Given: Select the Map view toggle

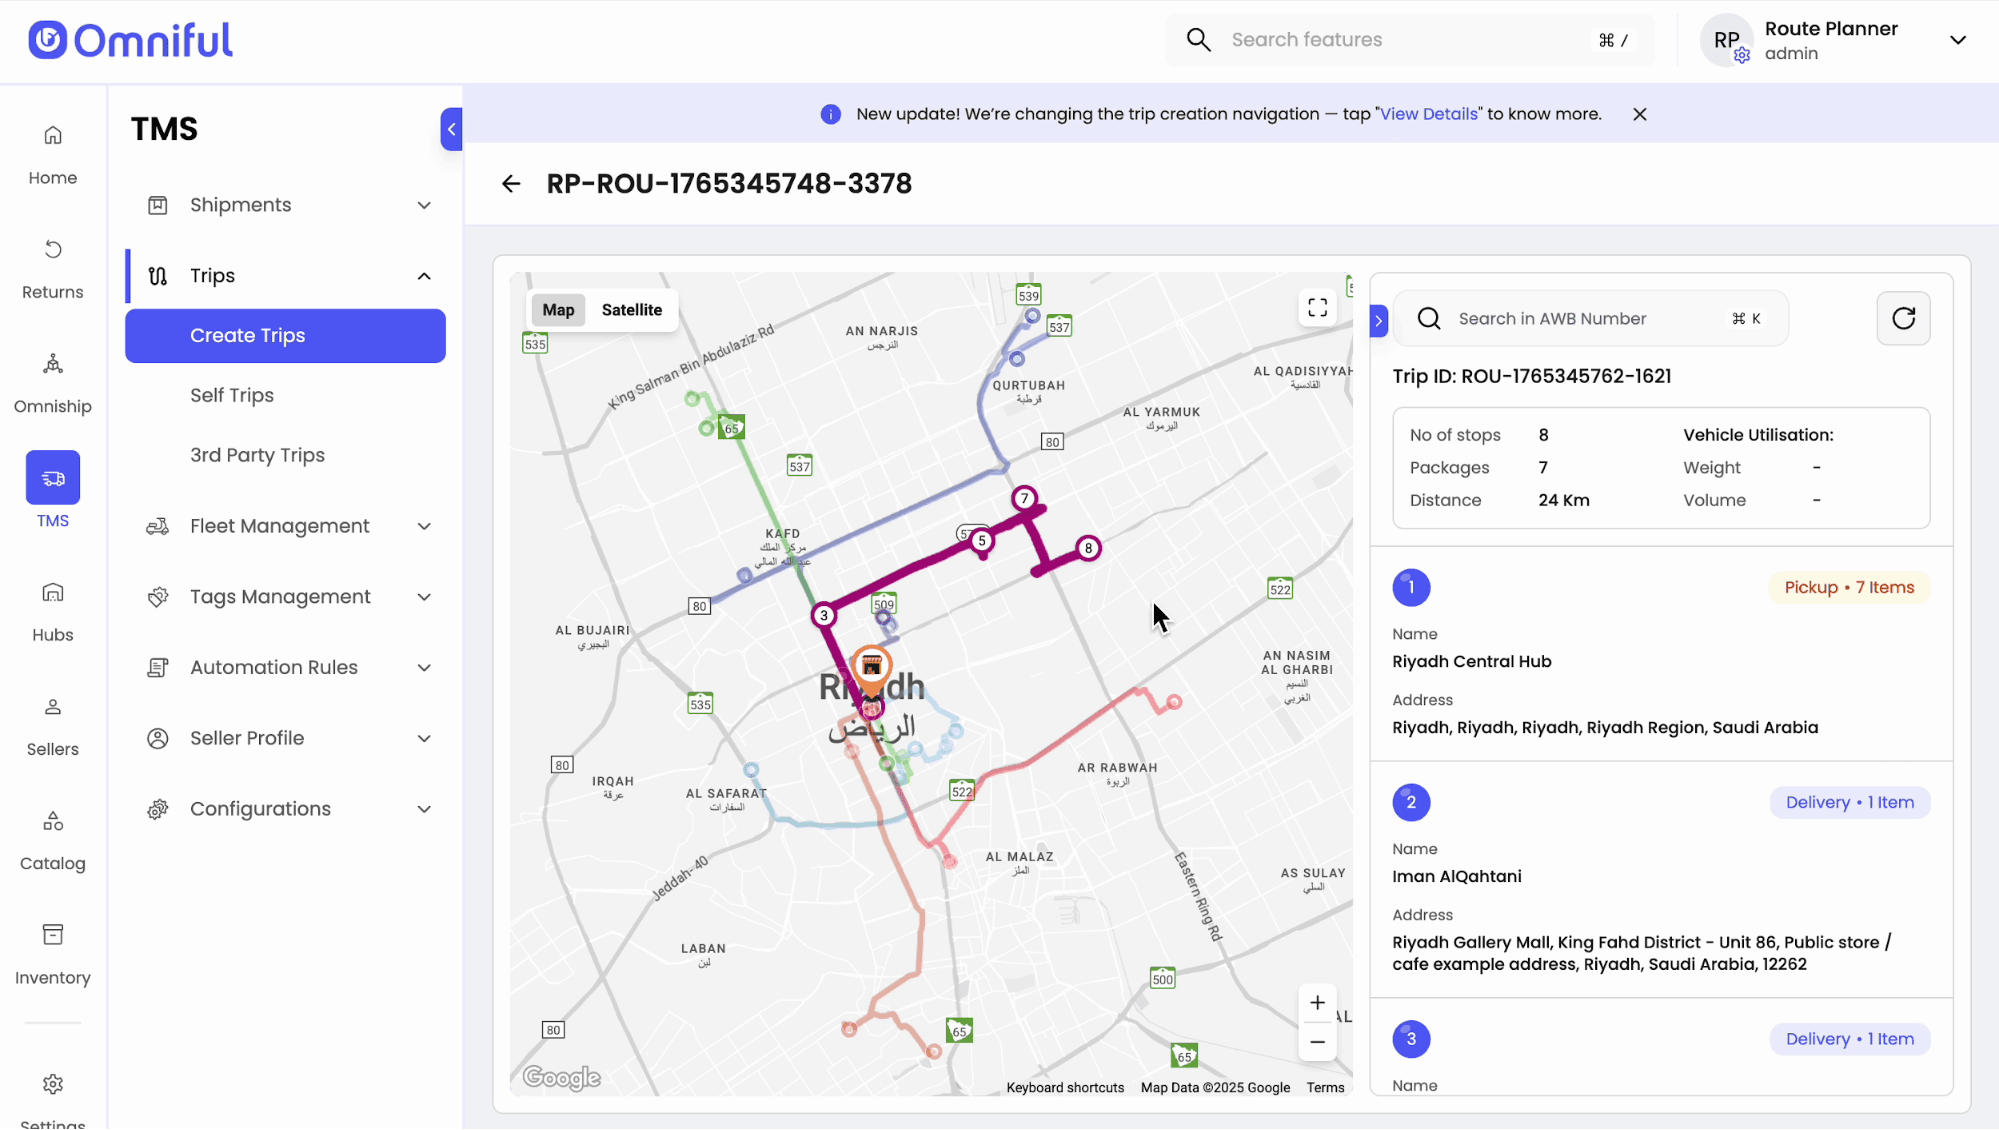Looking at the screenshot, I should [x=558, y=310].
